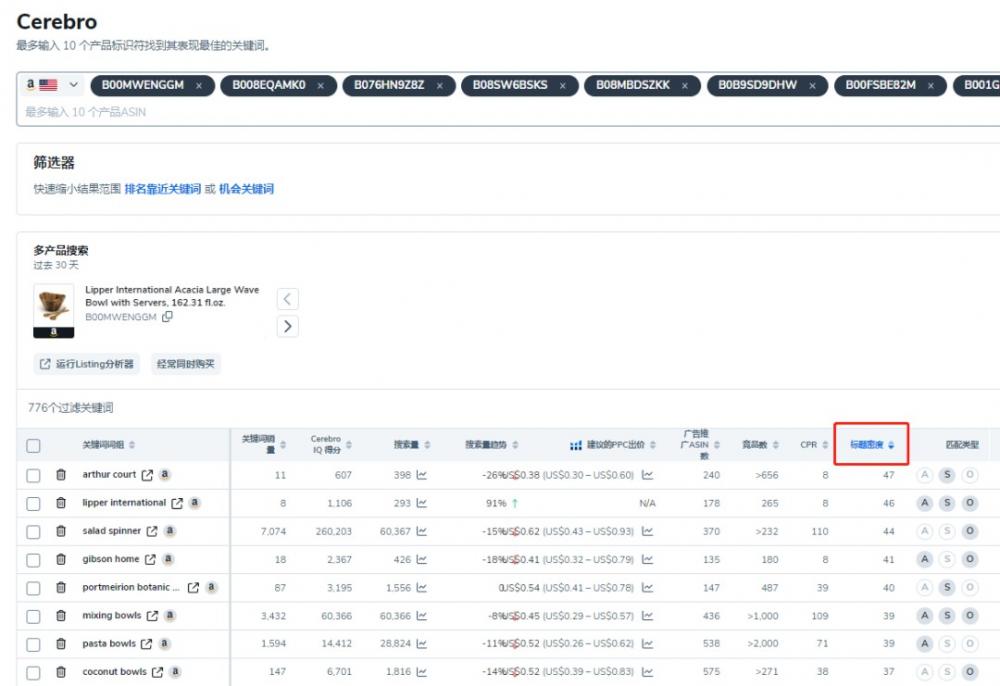This screenshot has height=686, width=1000.
Task: Remove ASIN tag B08SW6BSKS
Action: (x=562, y=85)
